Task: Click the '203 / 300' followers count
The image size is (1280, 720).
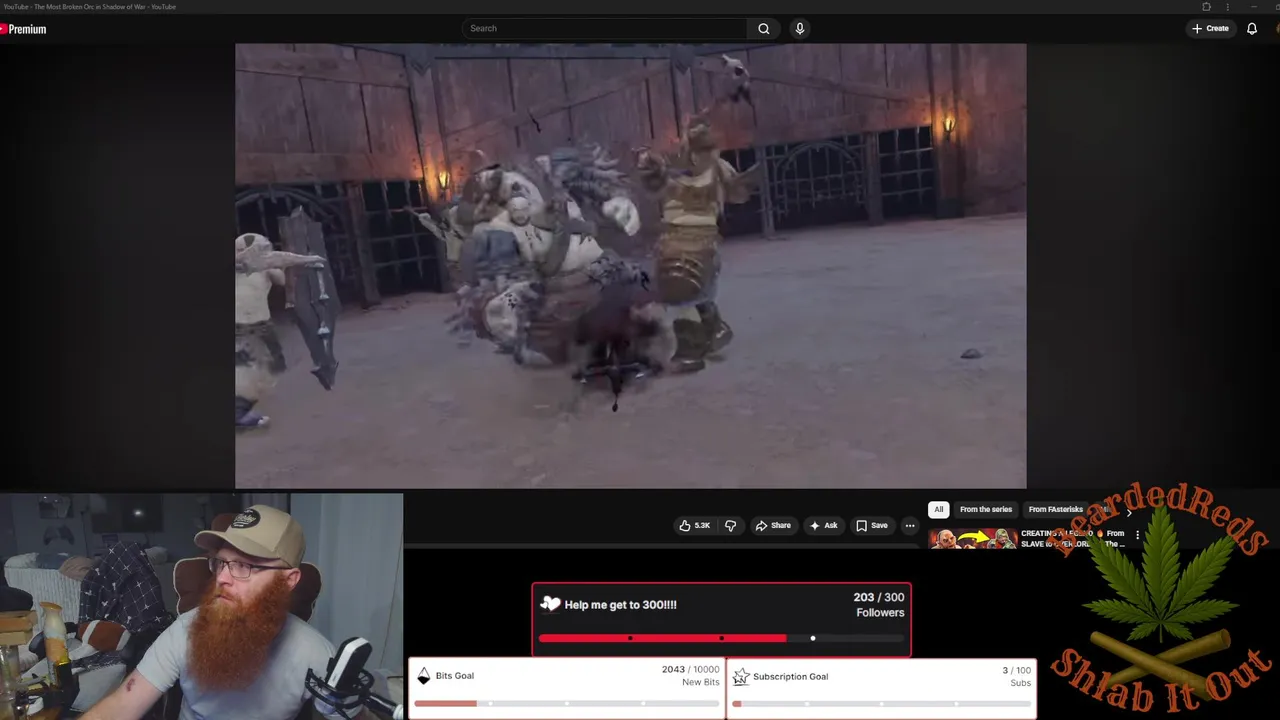Action: tap(878, 597)
